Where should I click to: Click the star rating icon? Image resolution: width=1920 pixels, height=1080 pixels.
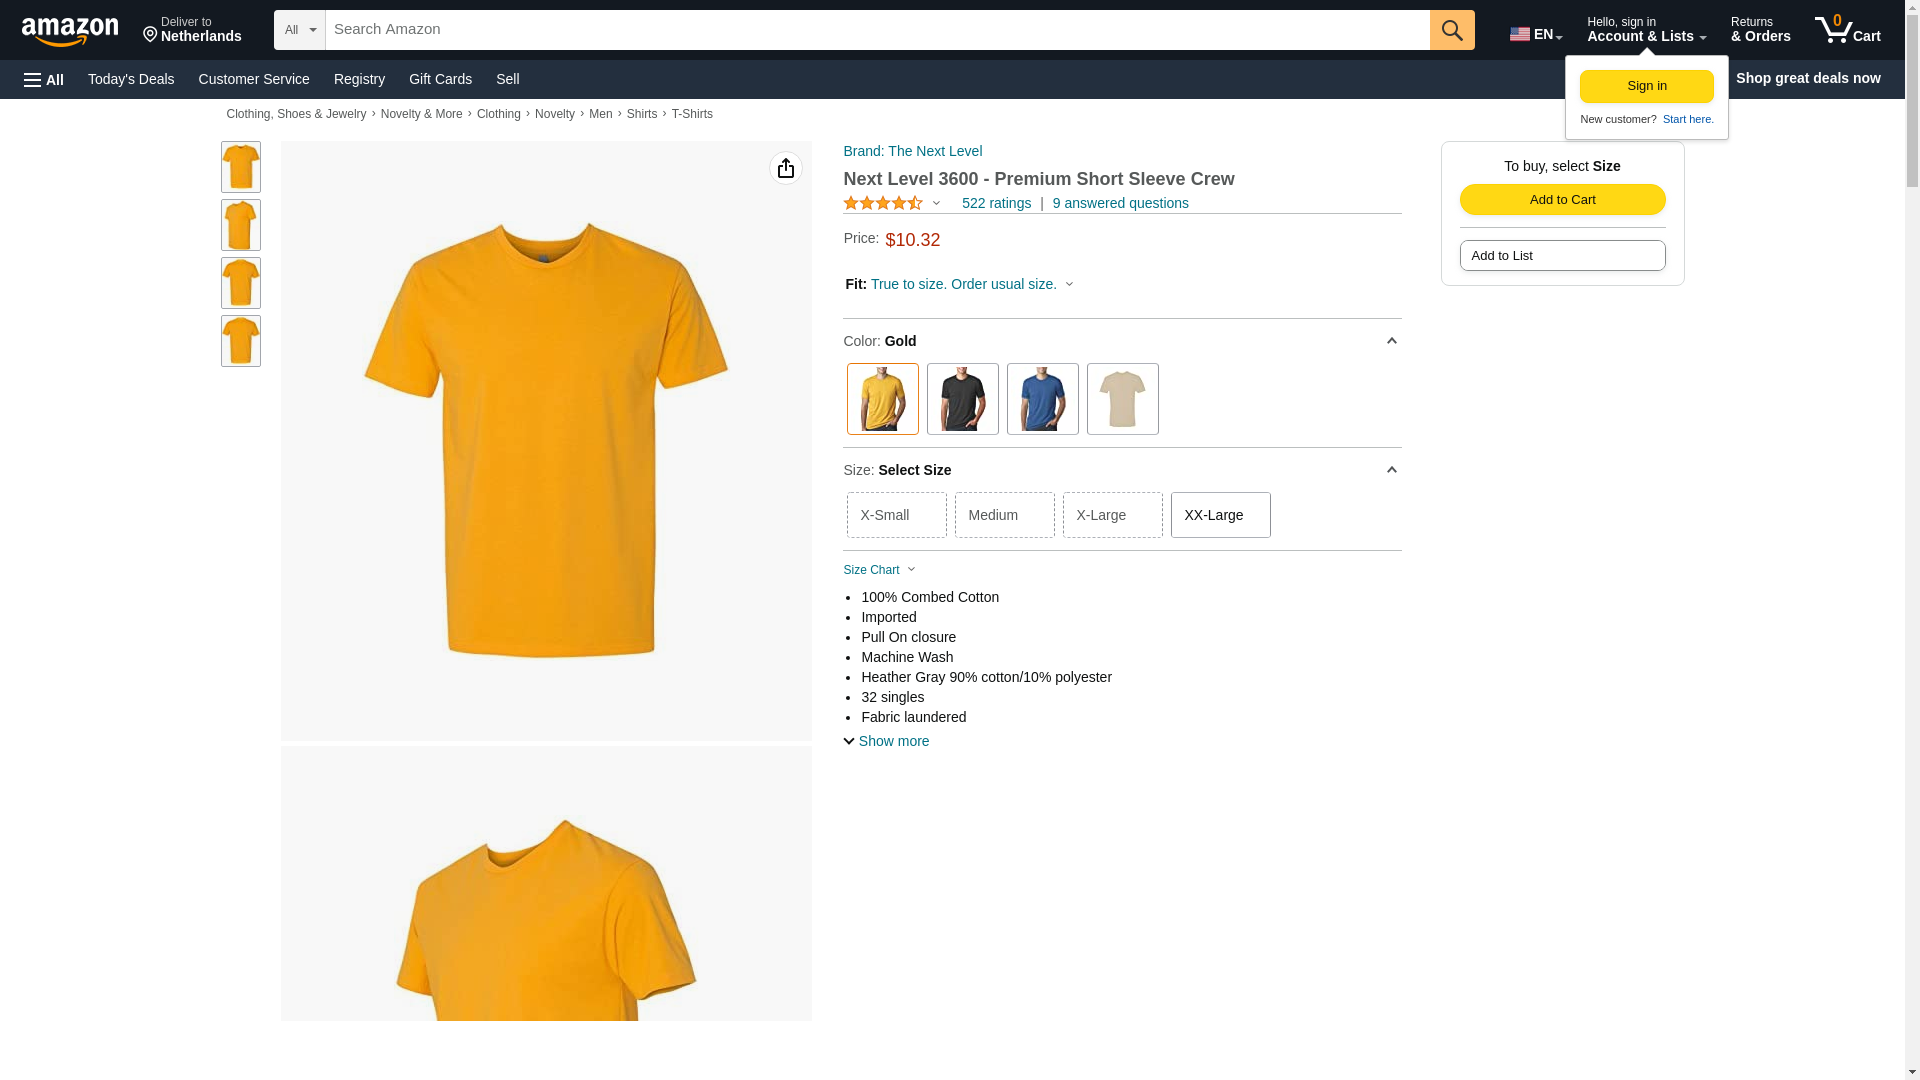click(x=883, y=203)
